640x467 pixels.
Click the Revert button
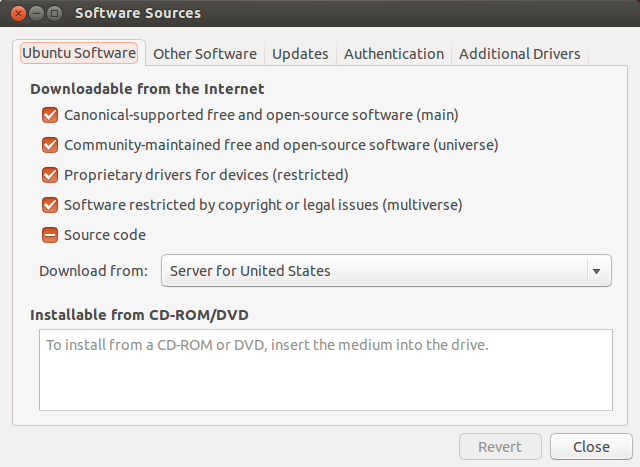[500, 447]
